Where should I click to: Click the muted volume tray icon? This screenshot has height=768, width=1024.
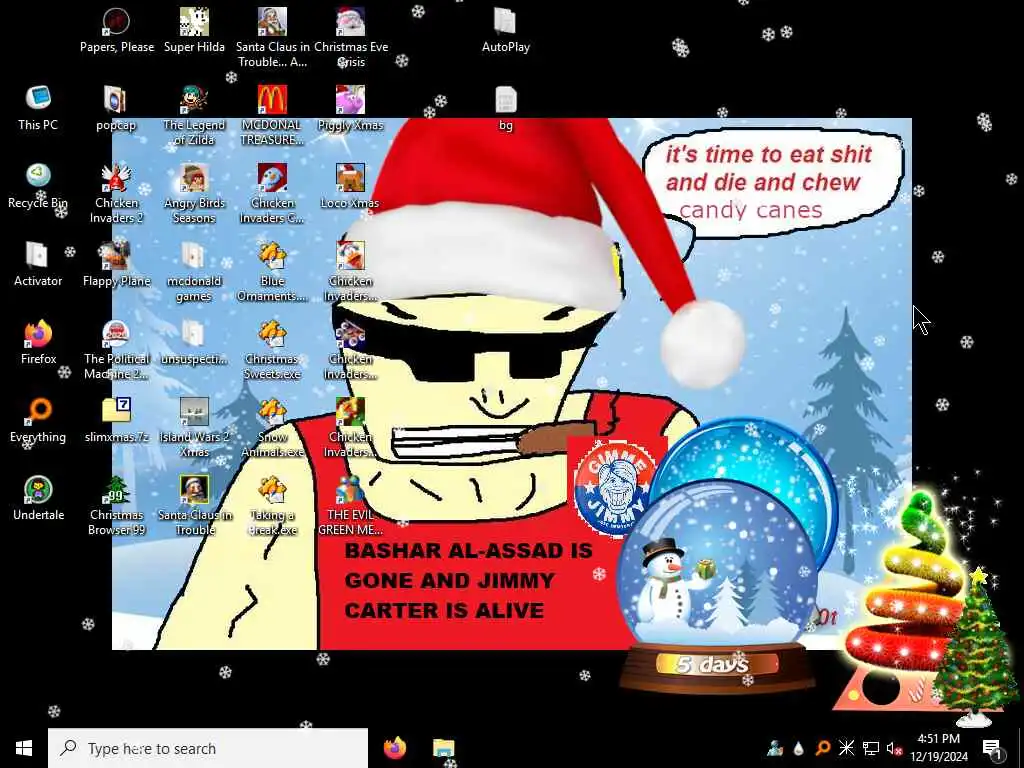tap(894, 748)
